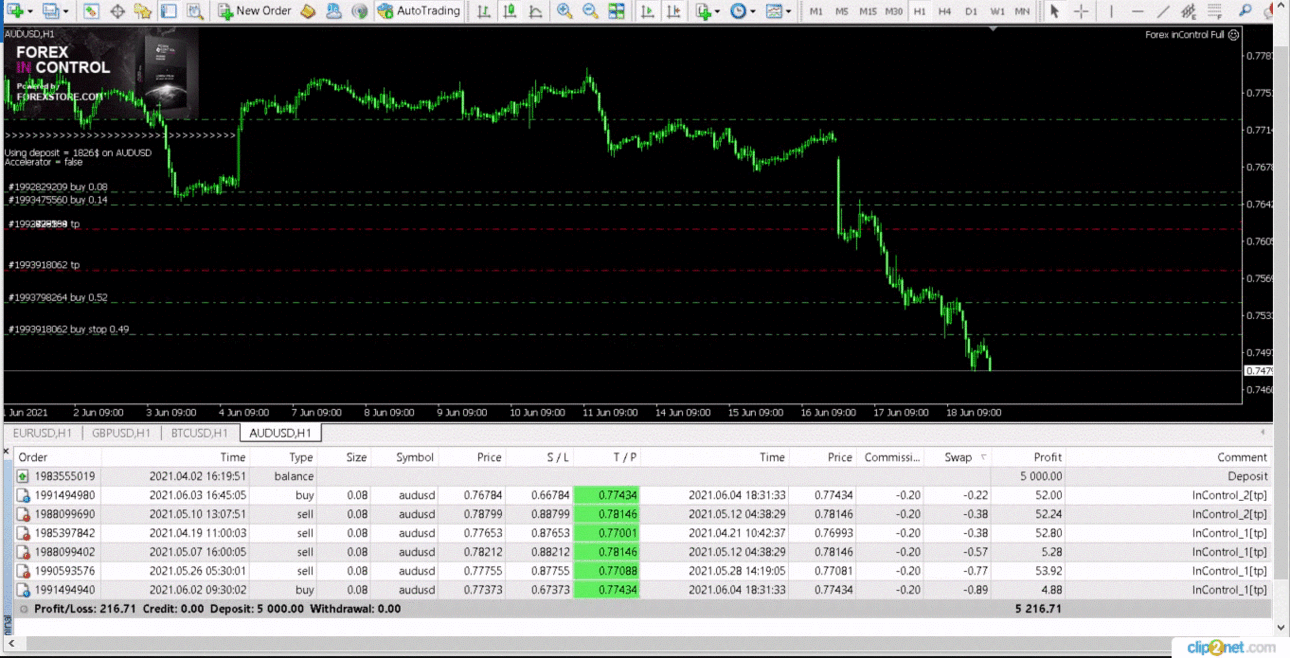
Task: Open the Market Watch panel icon
Action: [x=91, y=11]
